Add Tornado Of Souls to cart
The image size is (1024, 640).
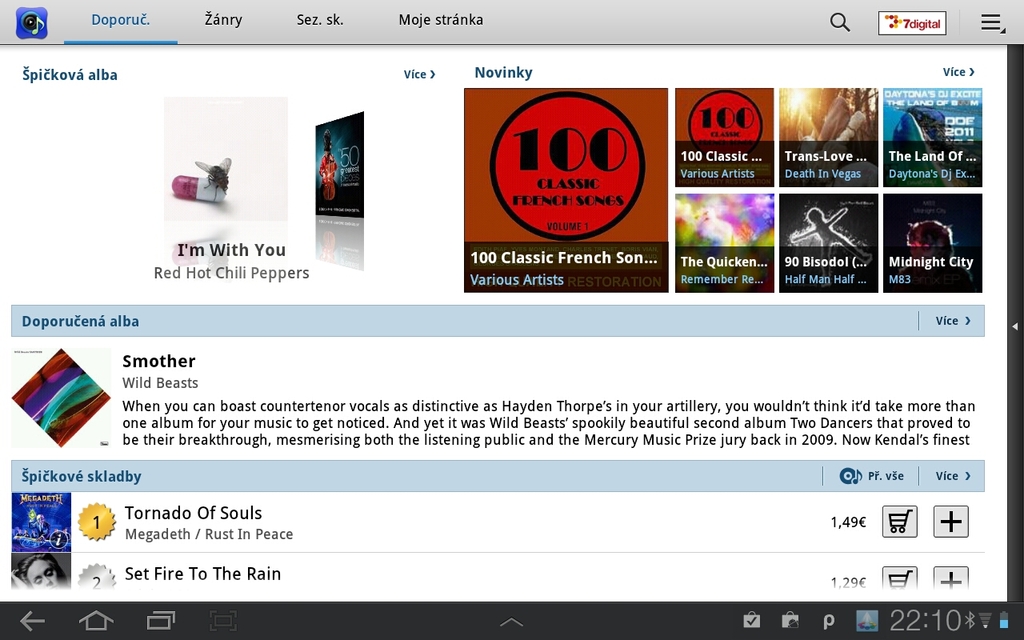coord(899,521)
